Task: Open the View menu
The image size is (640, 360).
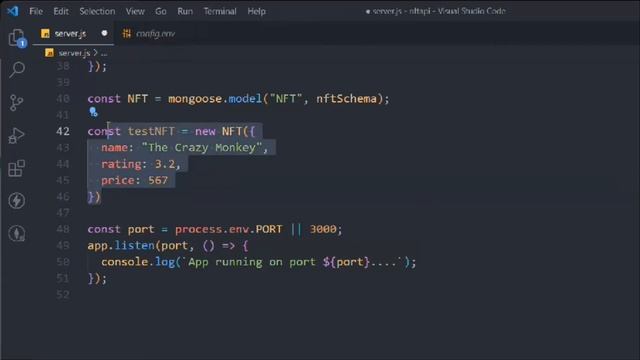Action: click(135, 11)
